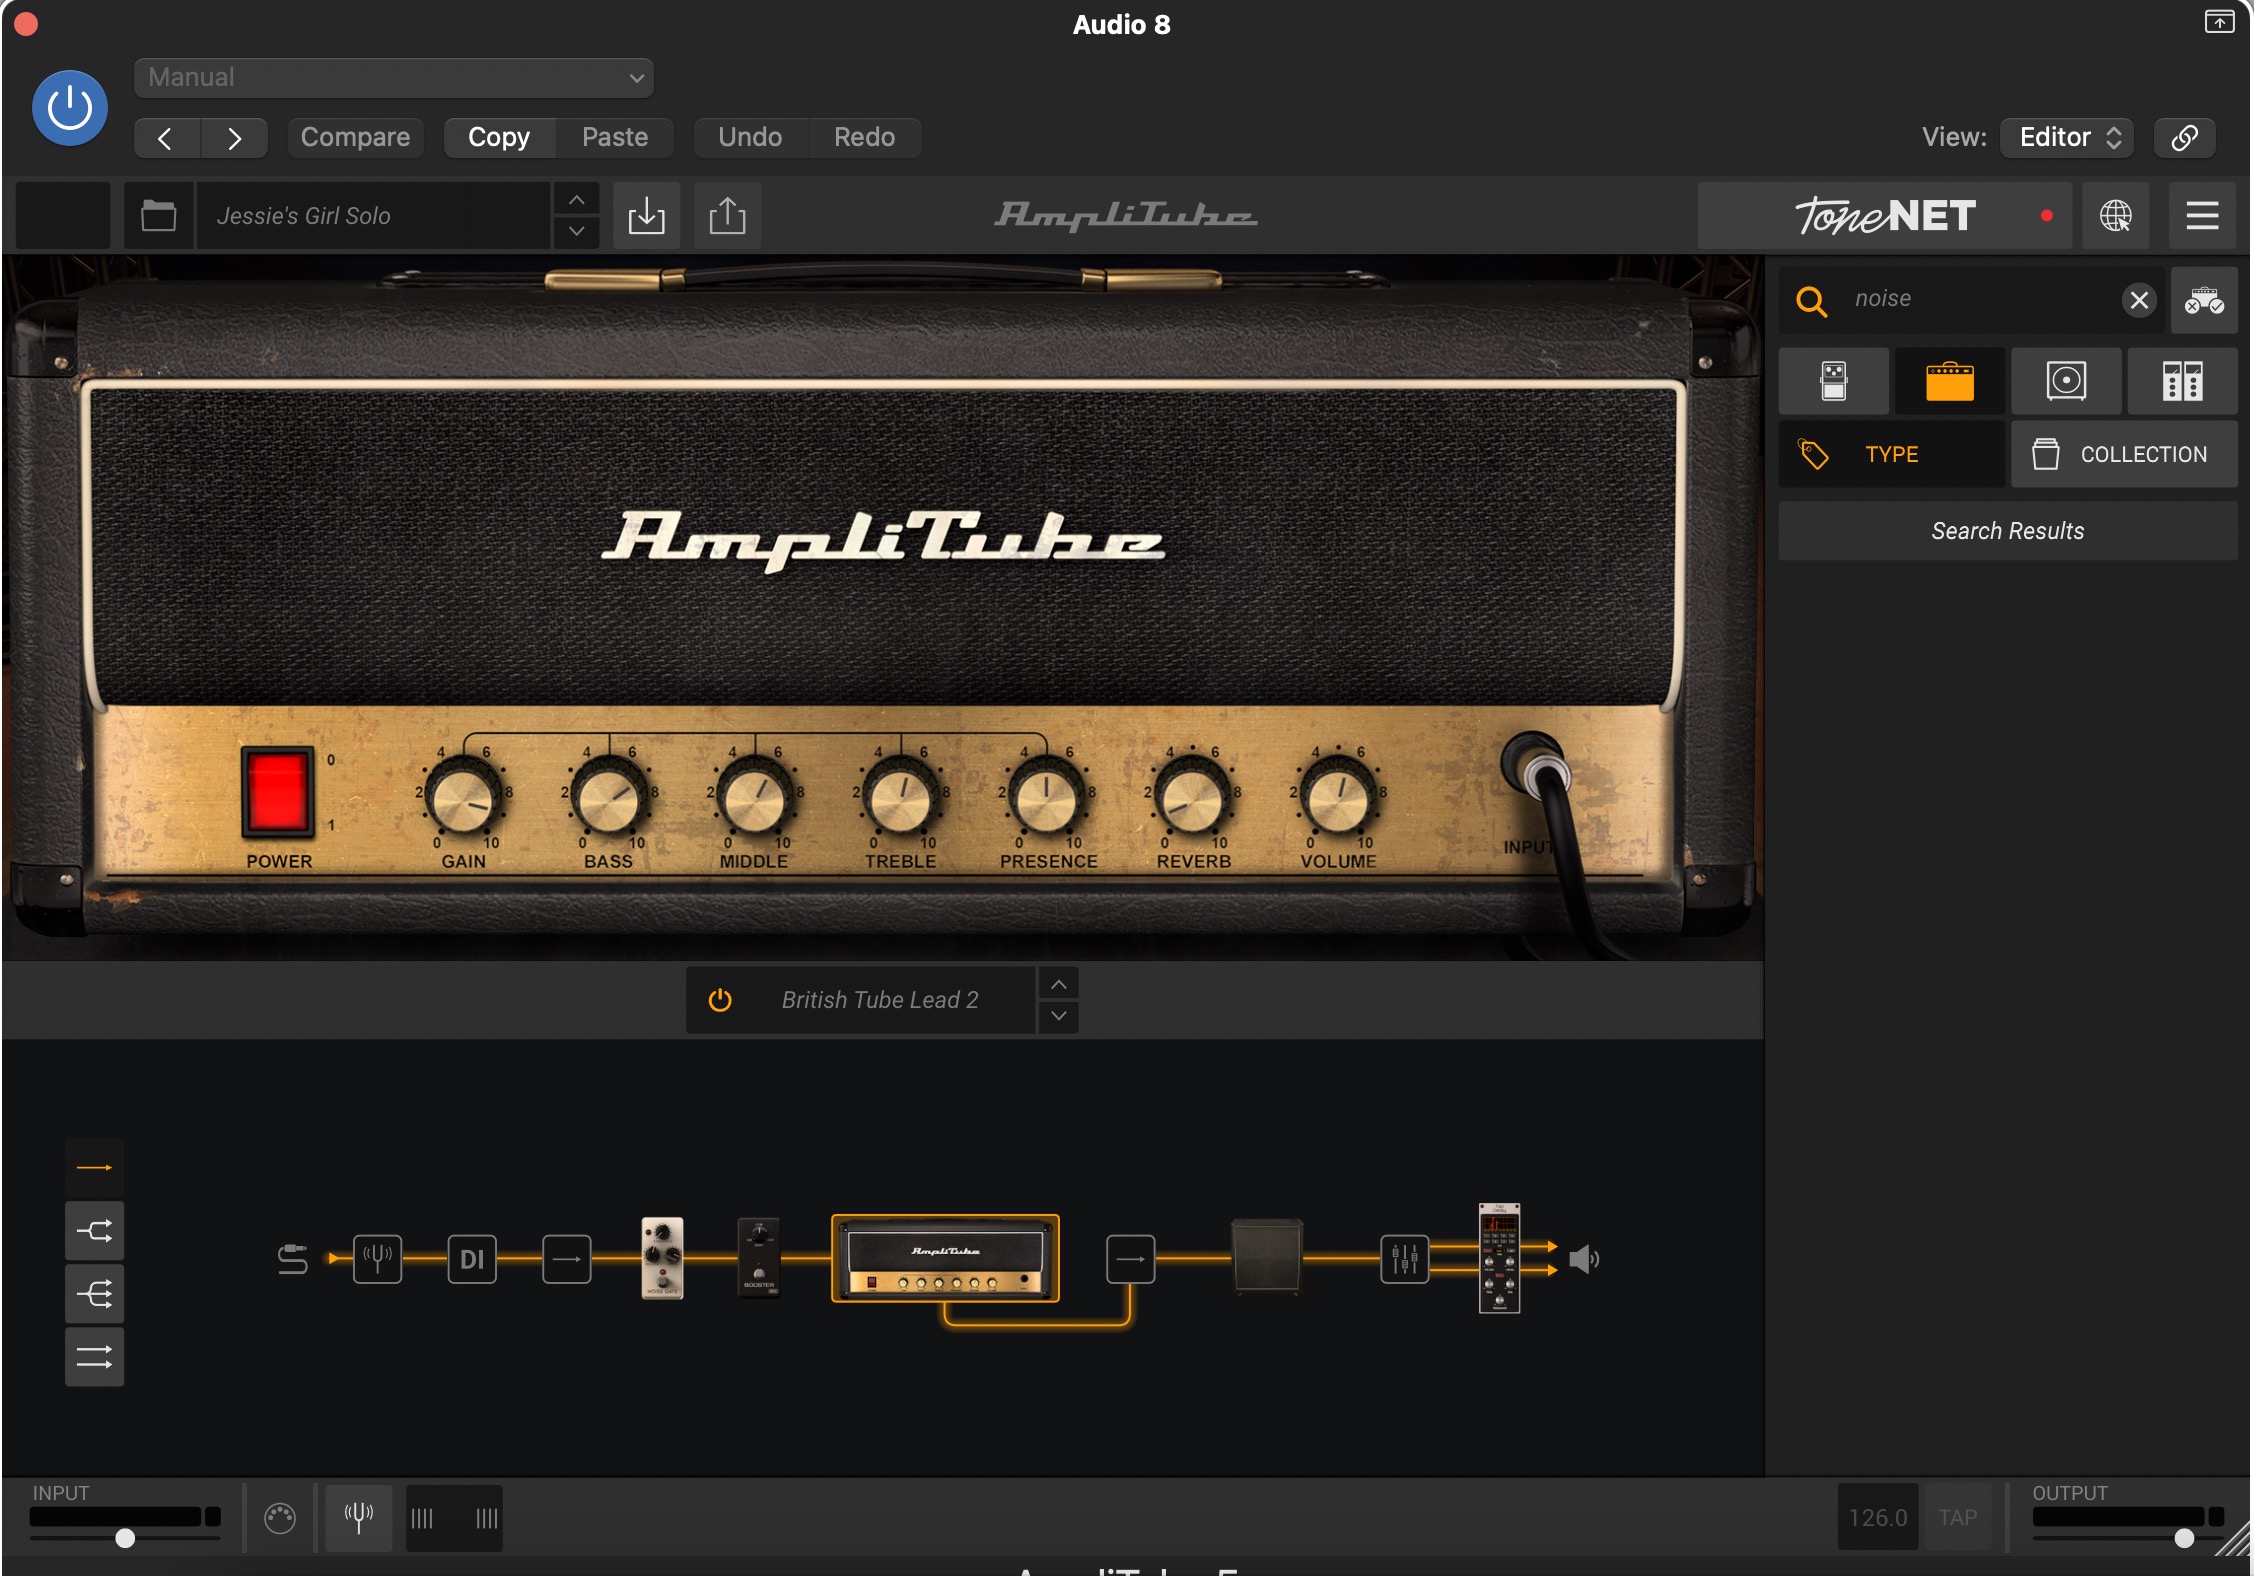The height and width of the screenshot is (1576, 2254).
Task: Select the dual parallel routing icon
Action: pos(95,1357)
